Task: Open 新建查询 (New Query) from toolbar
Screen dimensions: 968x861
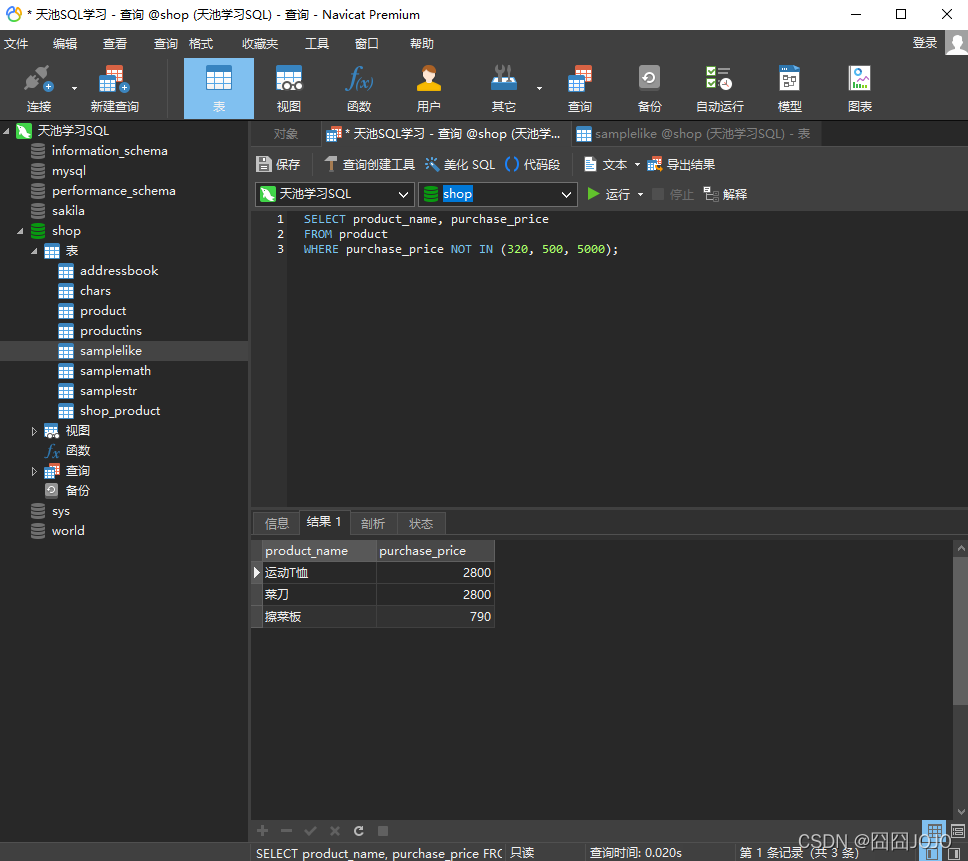Action: [x=114, y=88]
